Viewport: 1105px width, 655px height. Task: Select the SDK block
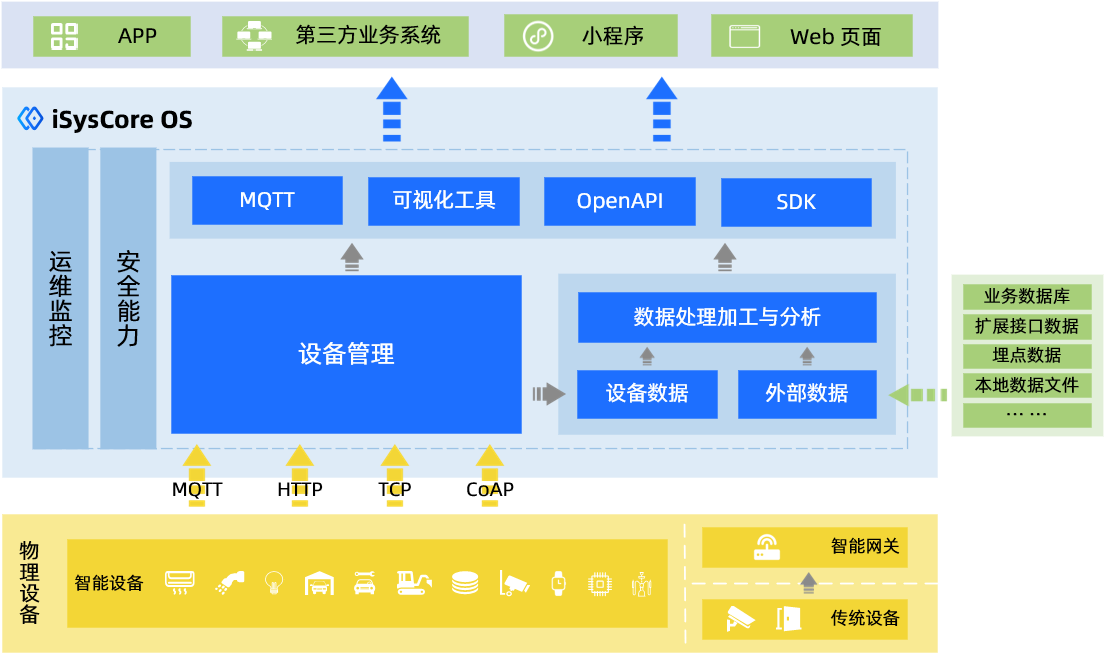796,201
